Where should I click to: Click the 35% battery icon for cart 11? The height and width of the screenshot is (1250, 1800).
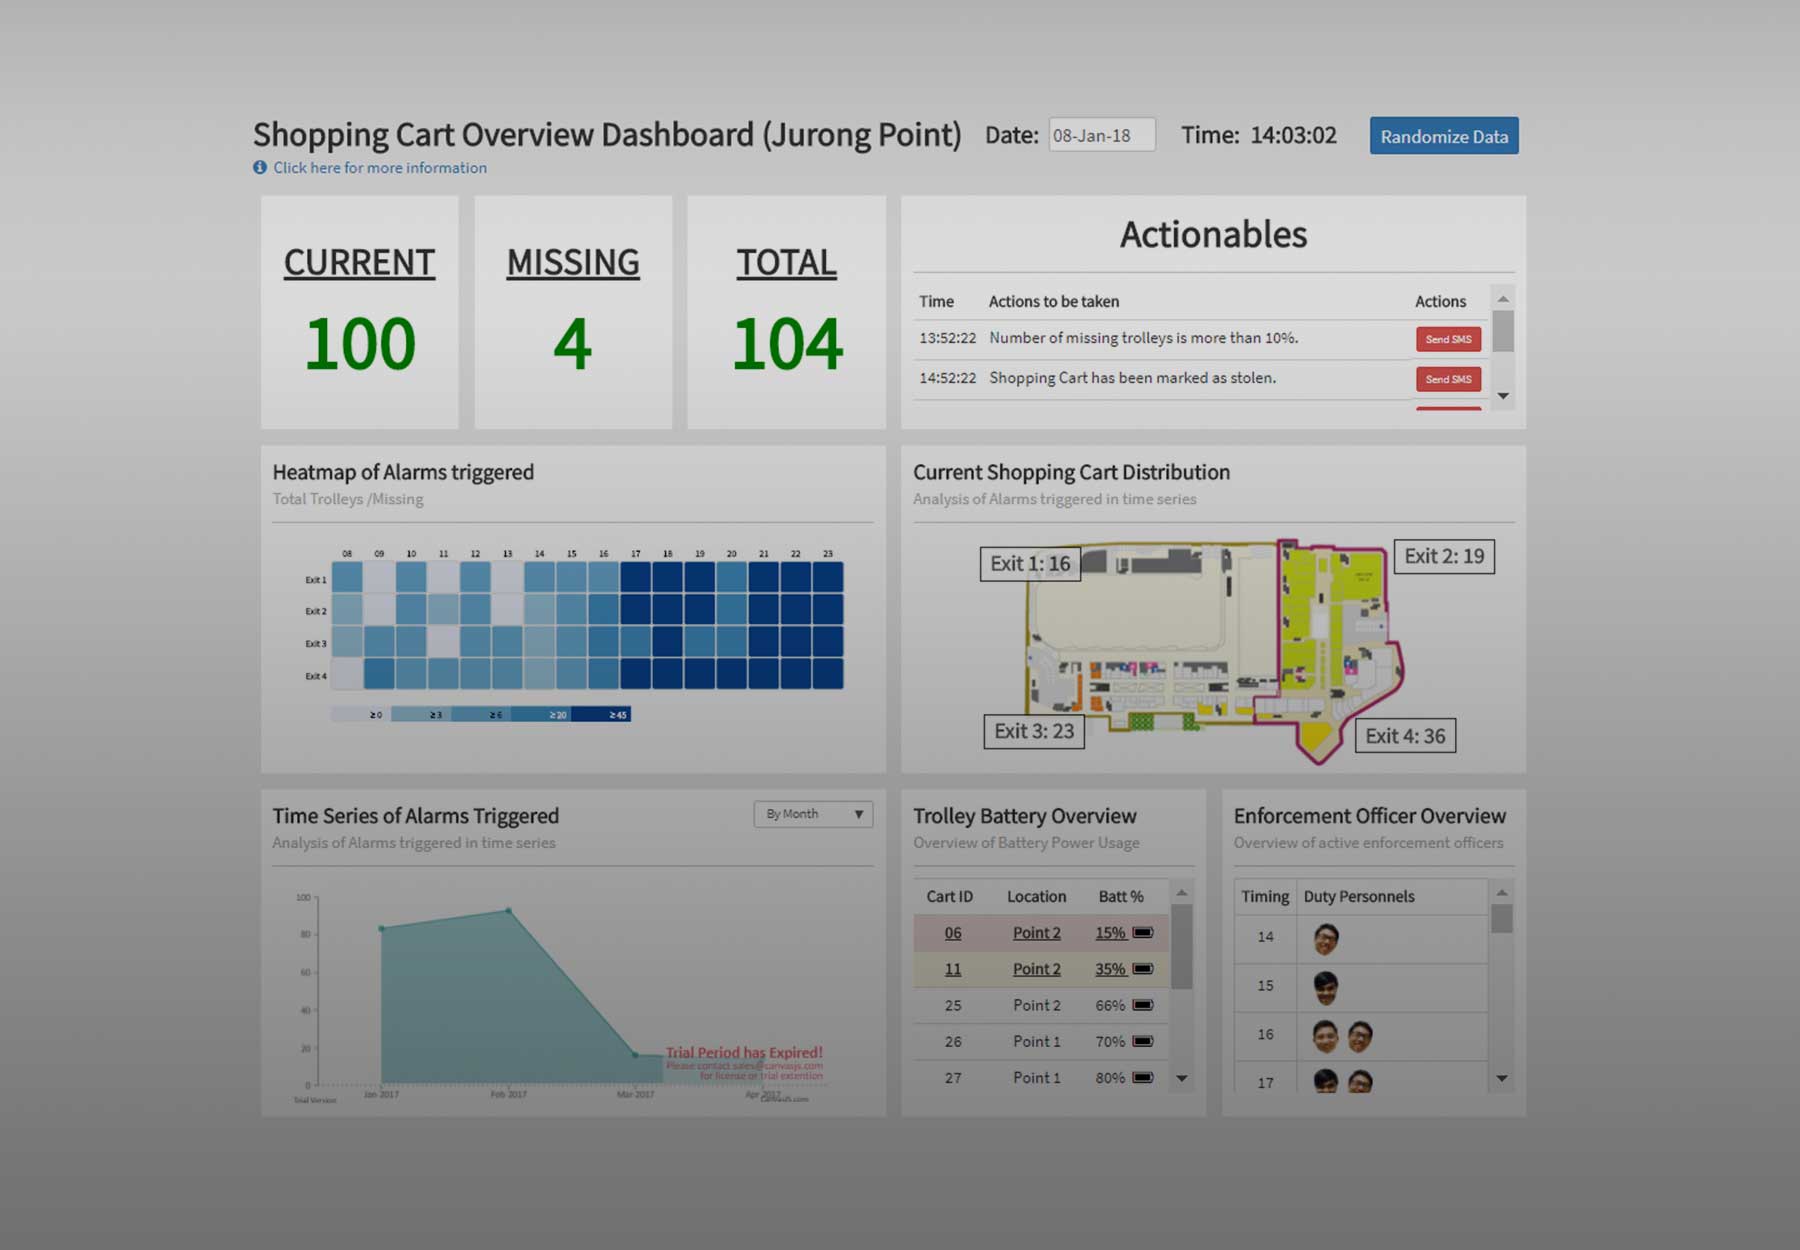pos(1143,969)
